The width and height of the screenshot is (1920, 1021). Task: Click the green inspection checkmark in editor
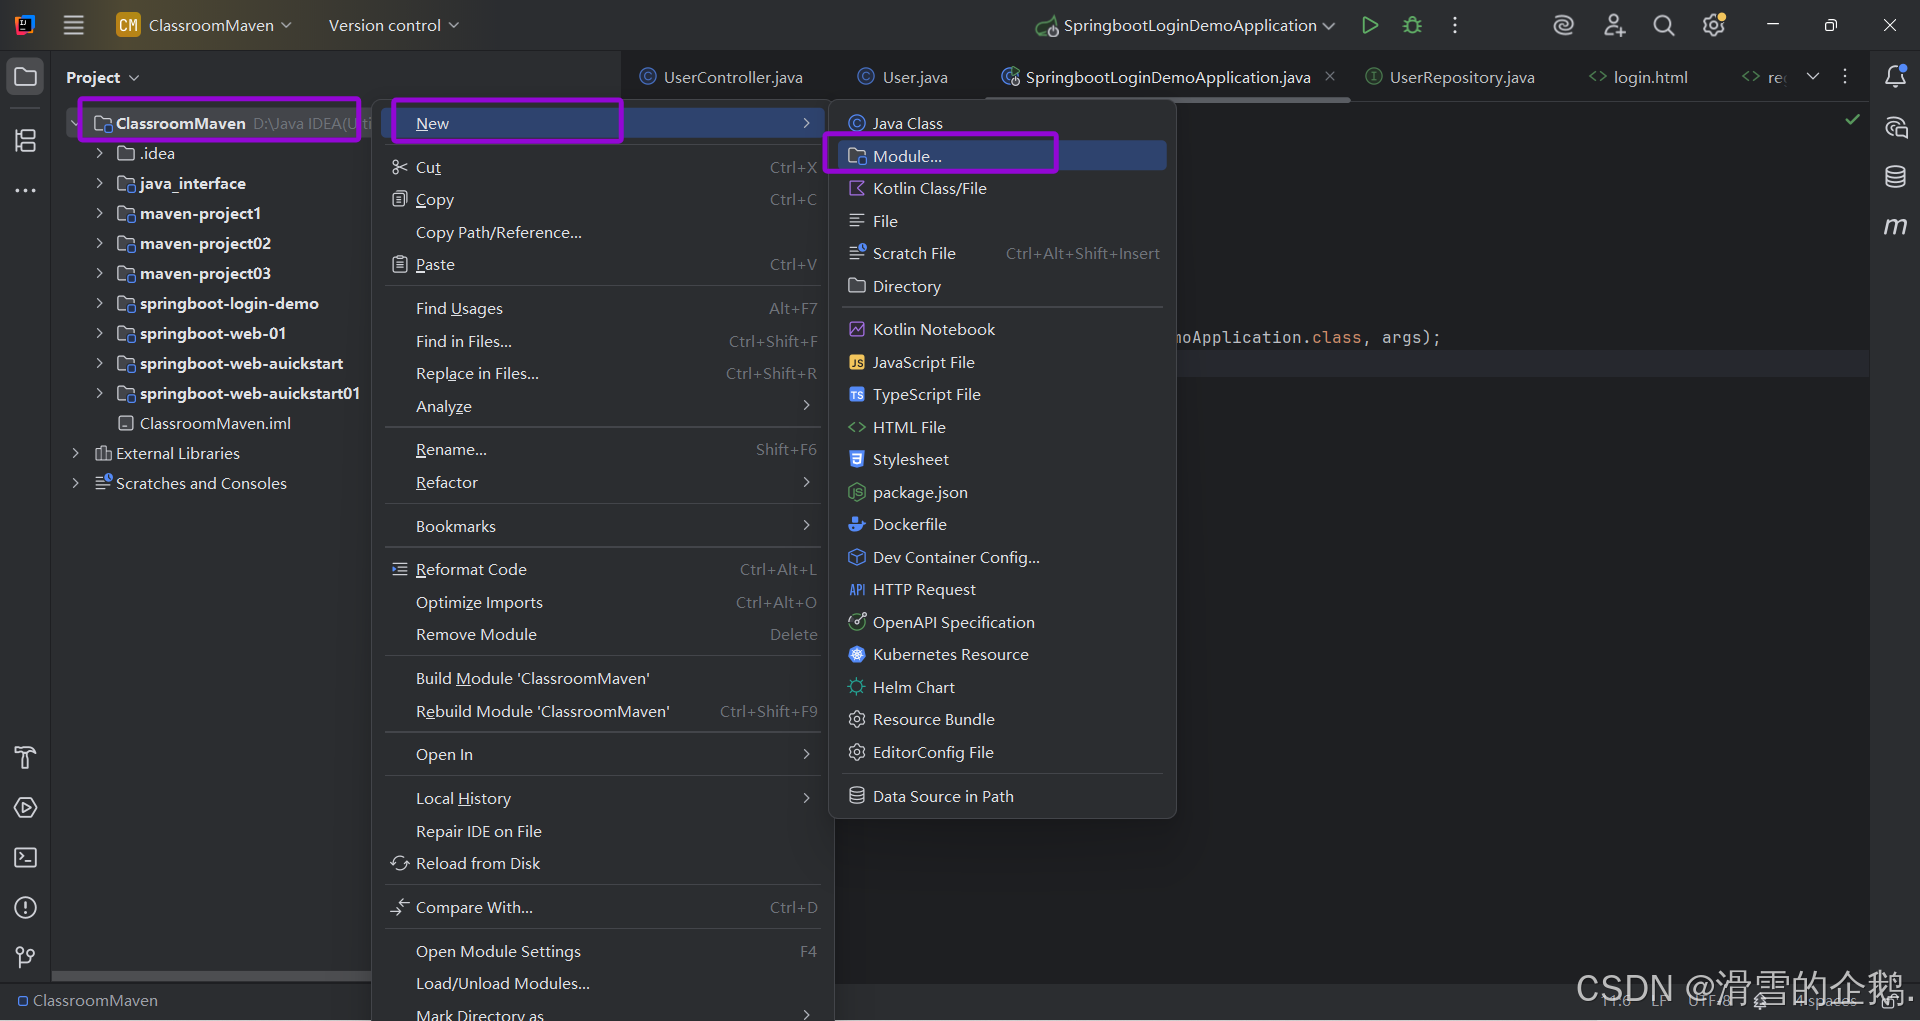tap(1852, 119)
